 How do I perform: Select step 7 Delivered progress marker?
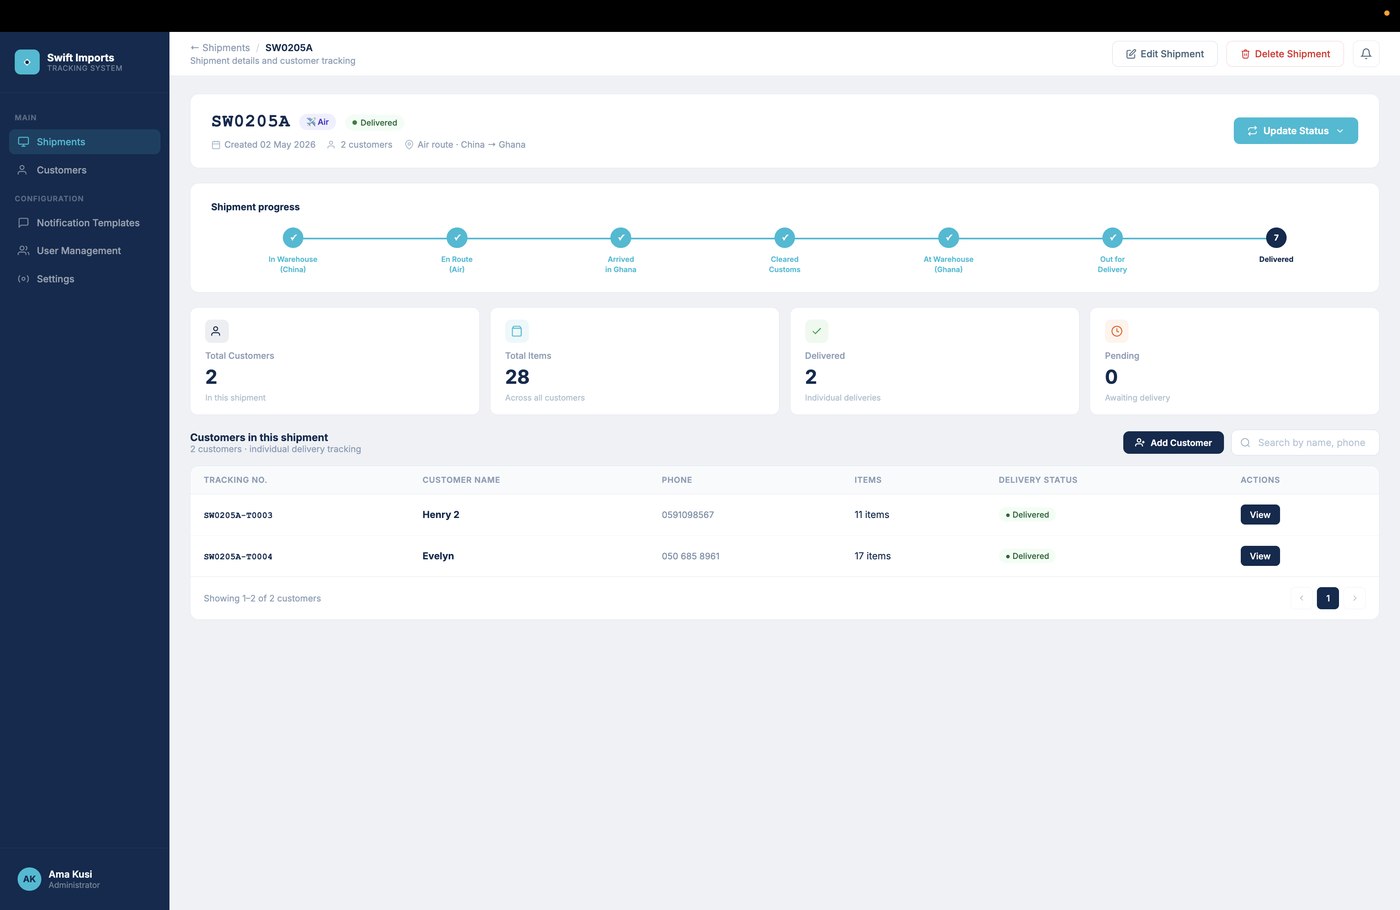tap(1276, 238)
